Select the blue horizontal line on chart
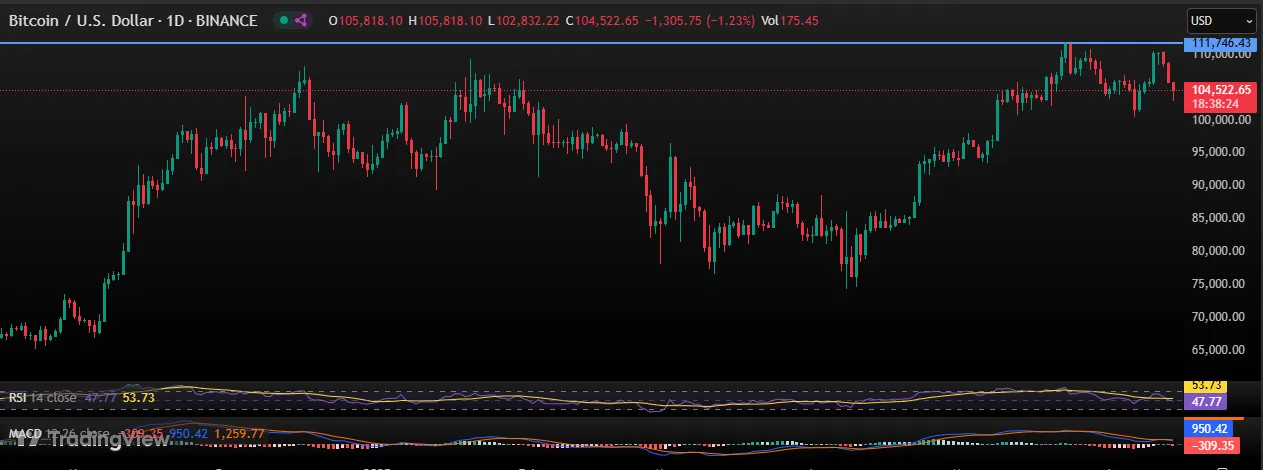Image resolution: width=1263 pixels, height=470 pixels. [x=600, y=43]
